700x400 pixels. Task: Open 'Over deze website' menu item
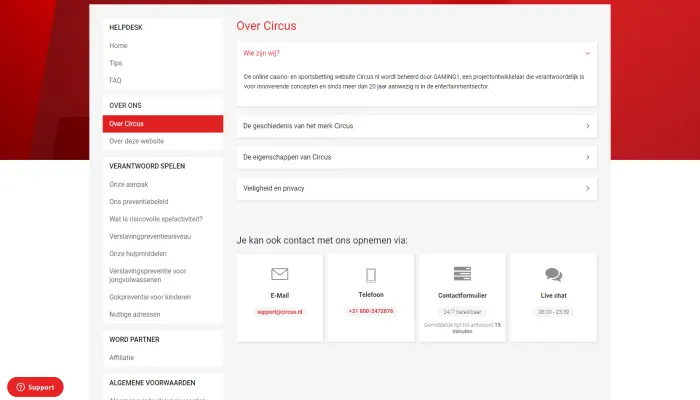click(137, 141)
